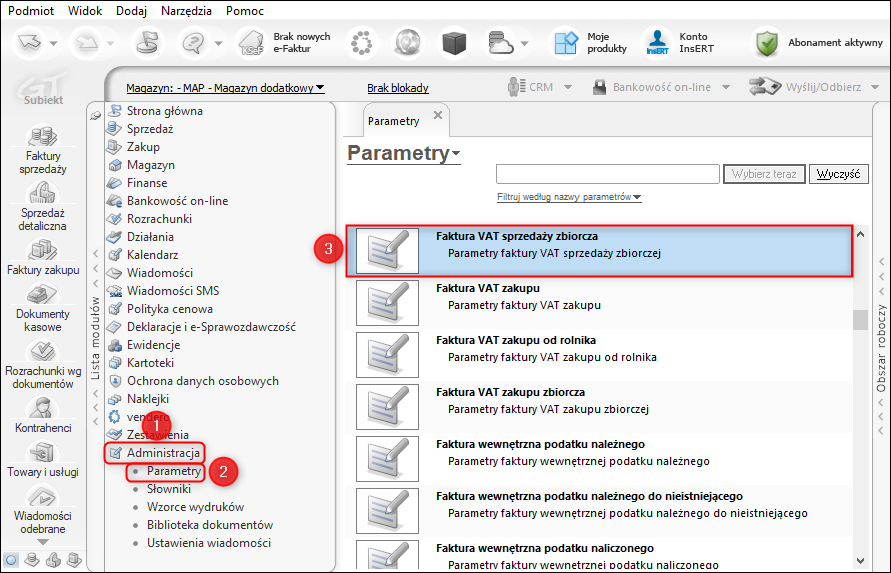Click the KSeF e-Faktur icon
Image resolution: width=891 pixels, height=573 pixels.
(252, 43)
